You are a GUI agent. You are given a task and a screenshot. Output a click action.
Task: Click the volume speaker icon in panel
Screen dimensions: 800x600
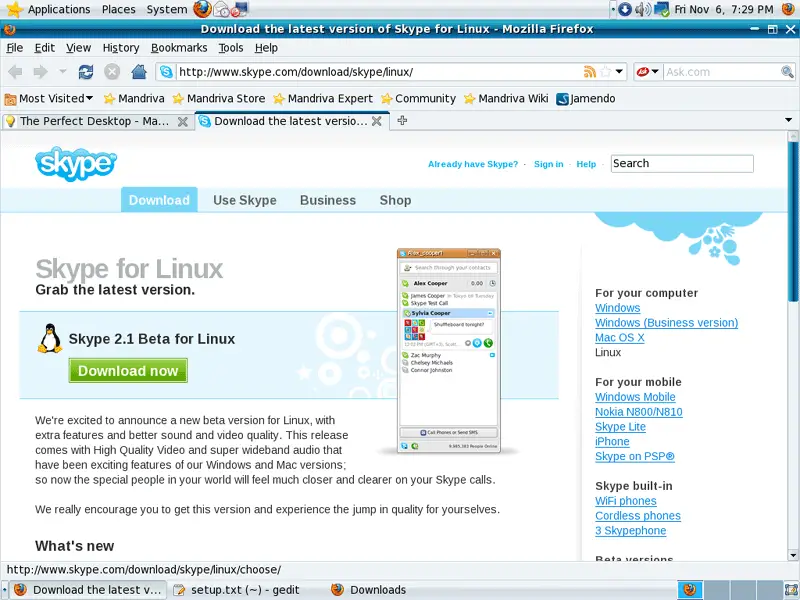(x=642, y=9)
